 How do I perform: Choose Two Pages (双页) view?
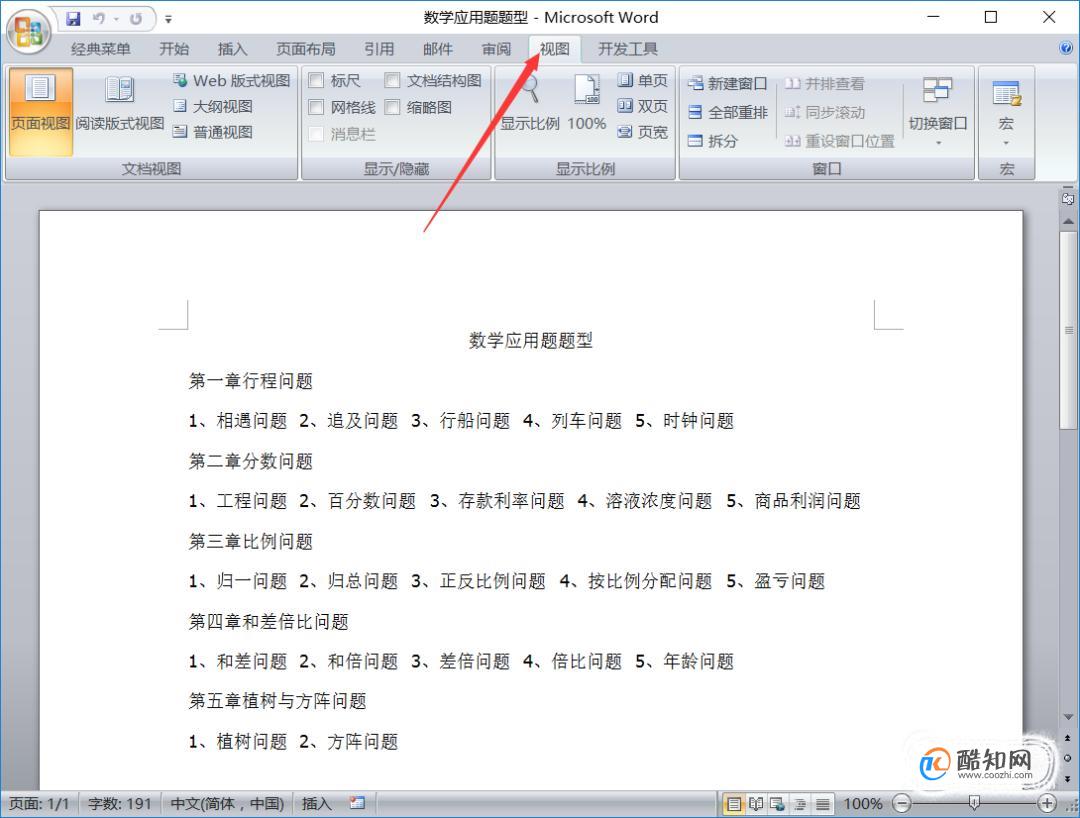[x=642, y=106]
